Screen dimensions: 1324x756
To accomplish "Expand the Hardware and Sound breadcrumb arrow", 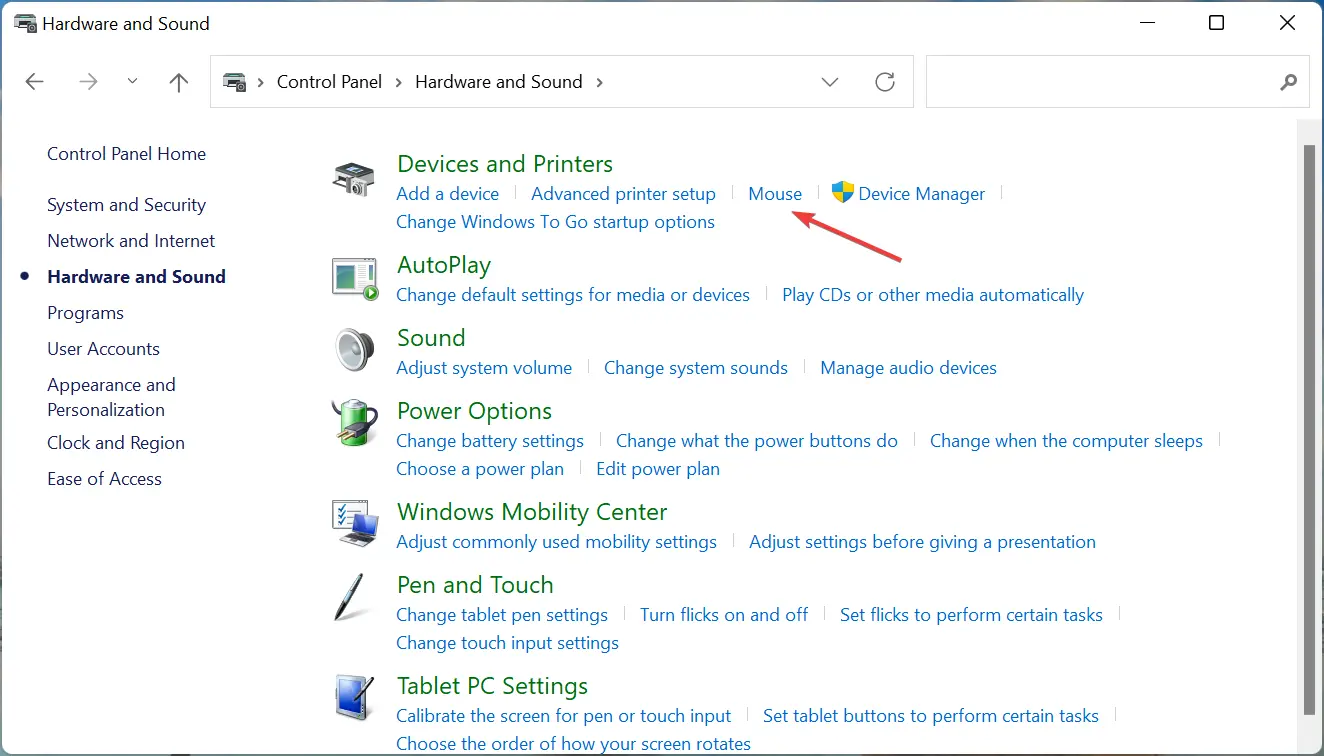I will pos(600,82).
